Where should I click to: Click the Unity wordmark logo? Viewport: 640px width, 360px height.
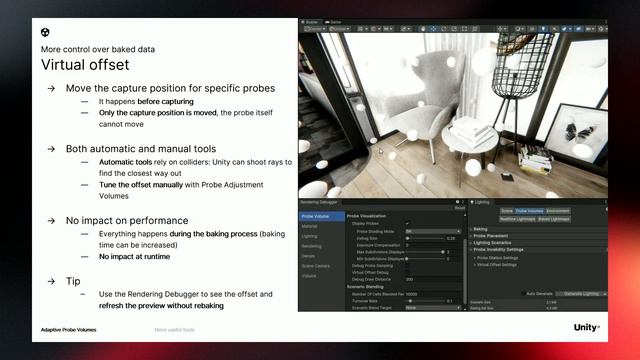click(587, 327)
